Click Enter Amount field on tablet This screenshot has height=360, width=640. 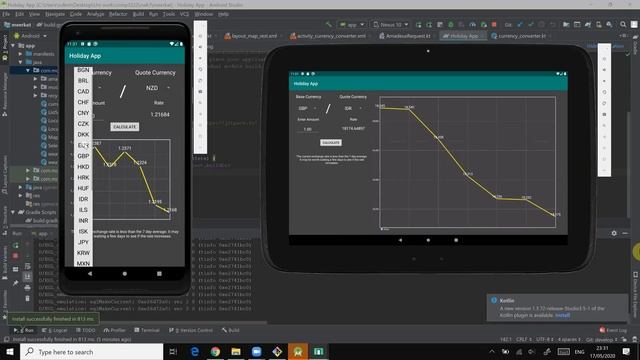308,129
